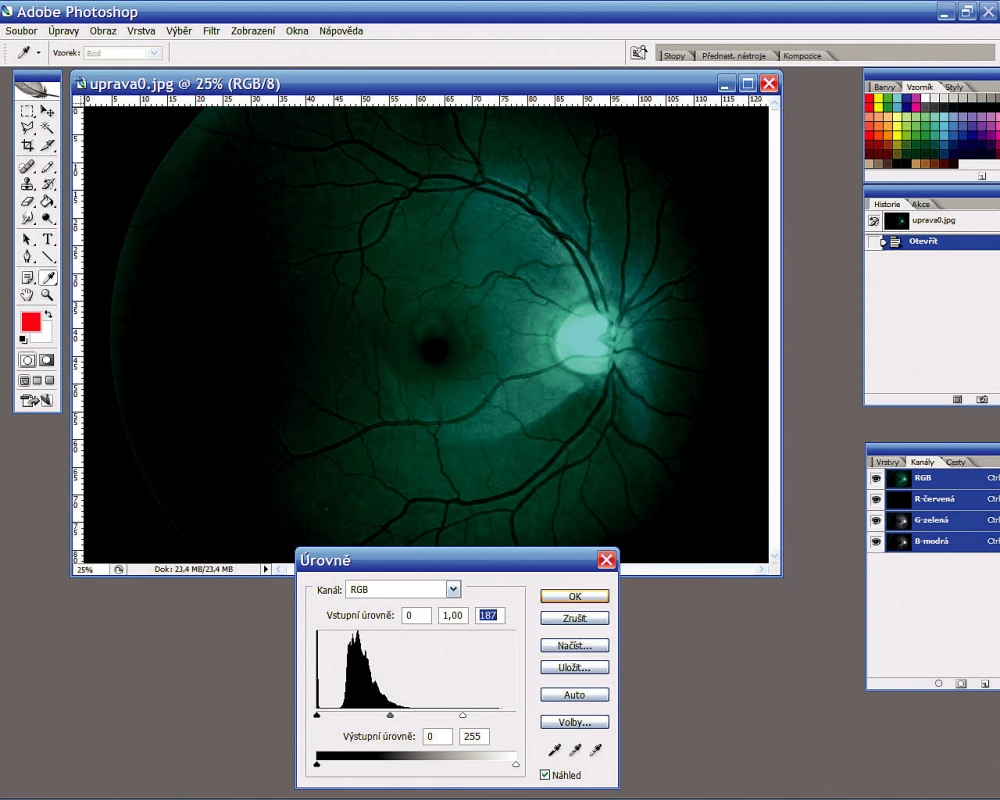The width and height of the screenshot is (1000, 800).
Task: Open the Filtr menu
Action: pyautogui.click(x=211, y=31)
